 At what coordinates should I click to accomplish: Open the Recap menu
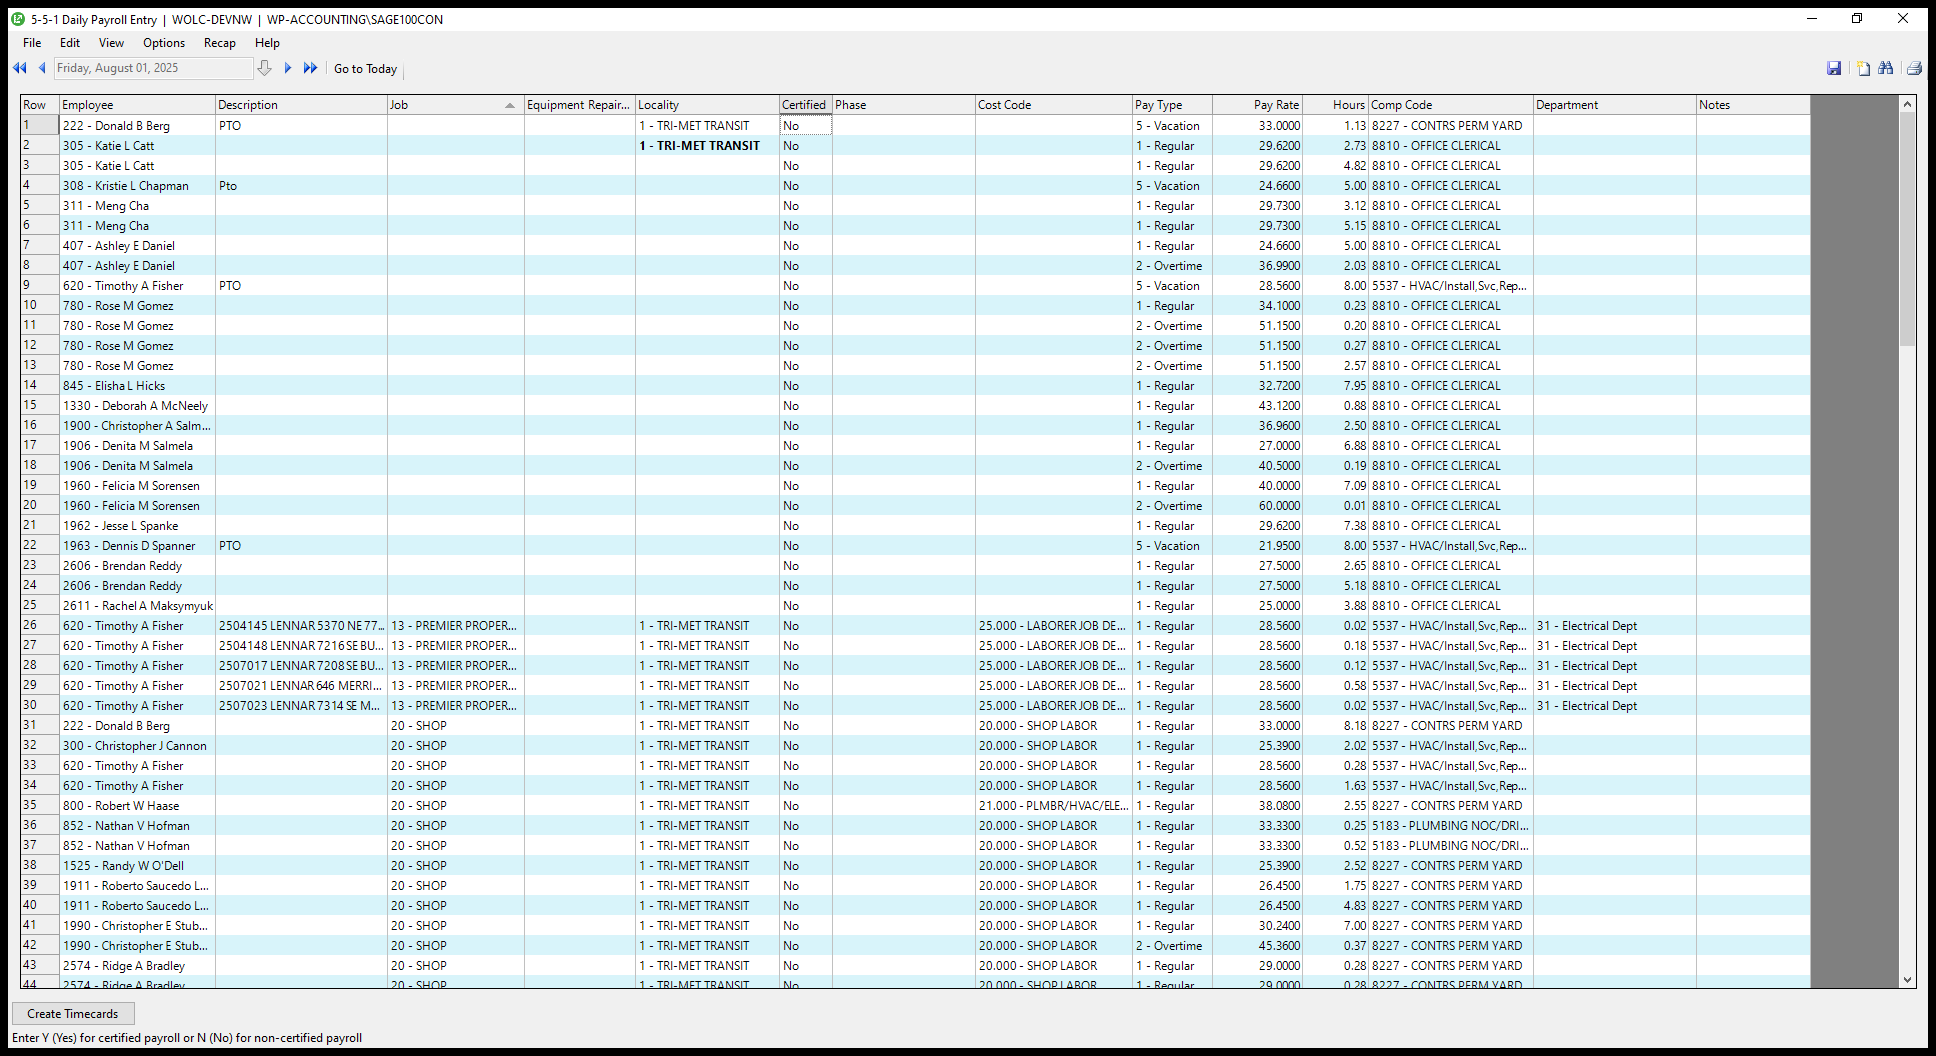(219, 43)
